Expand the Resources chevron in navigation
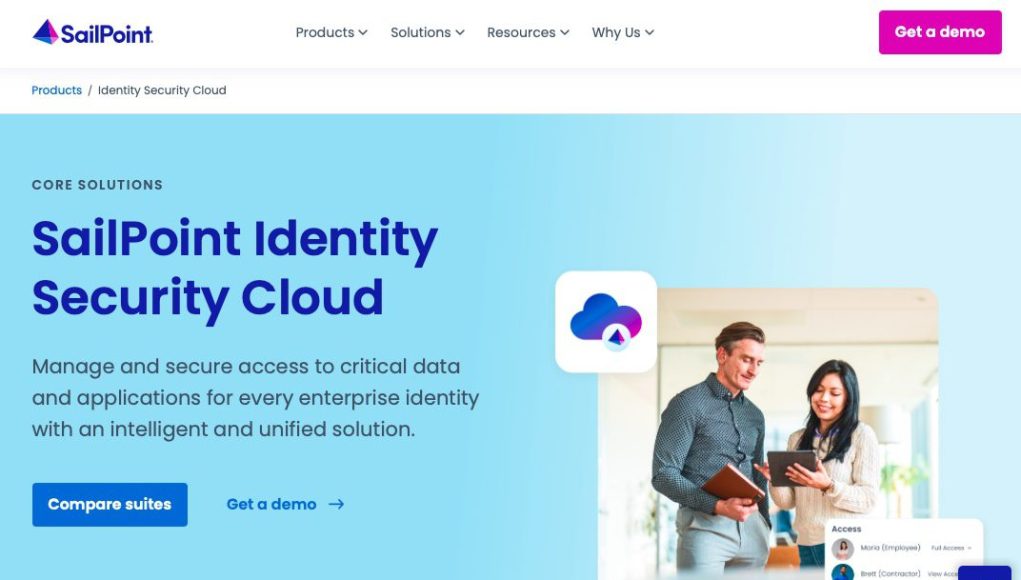The height and width of the screenshot is (580, 1021). 565,33
